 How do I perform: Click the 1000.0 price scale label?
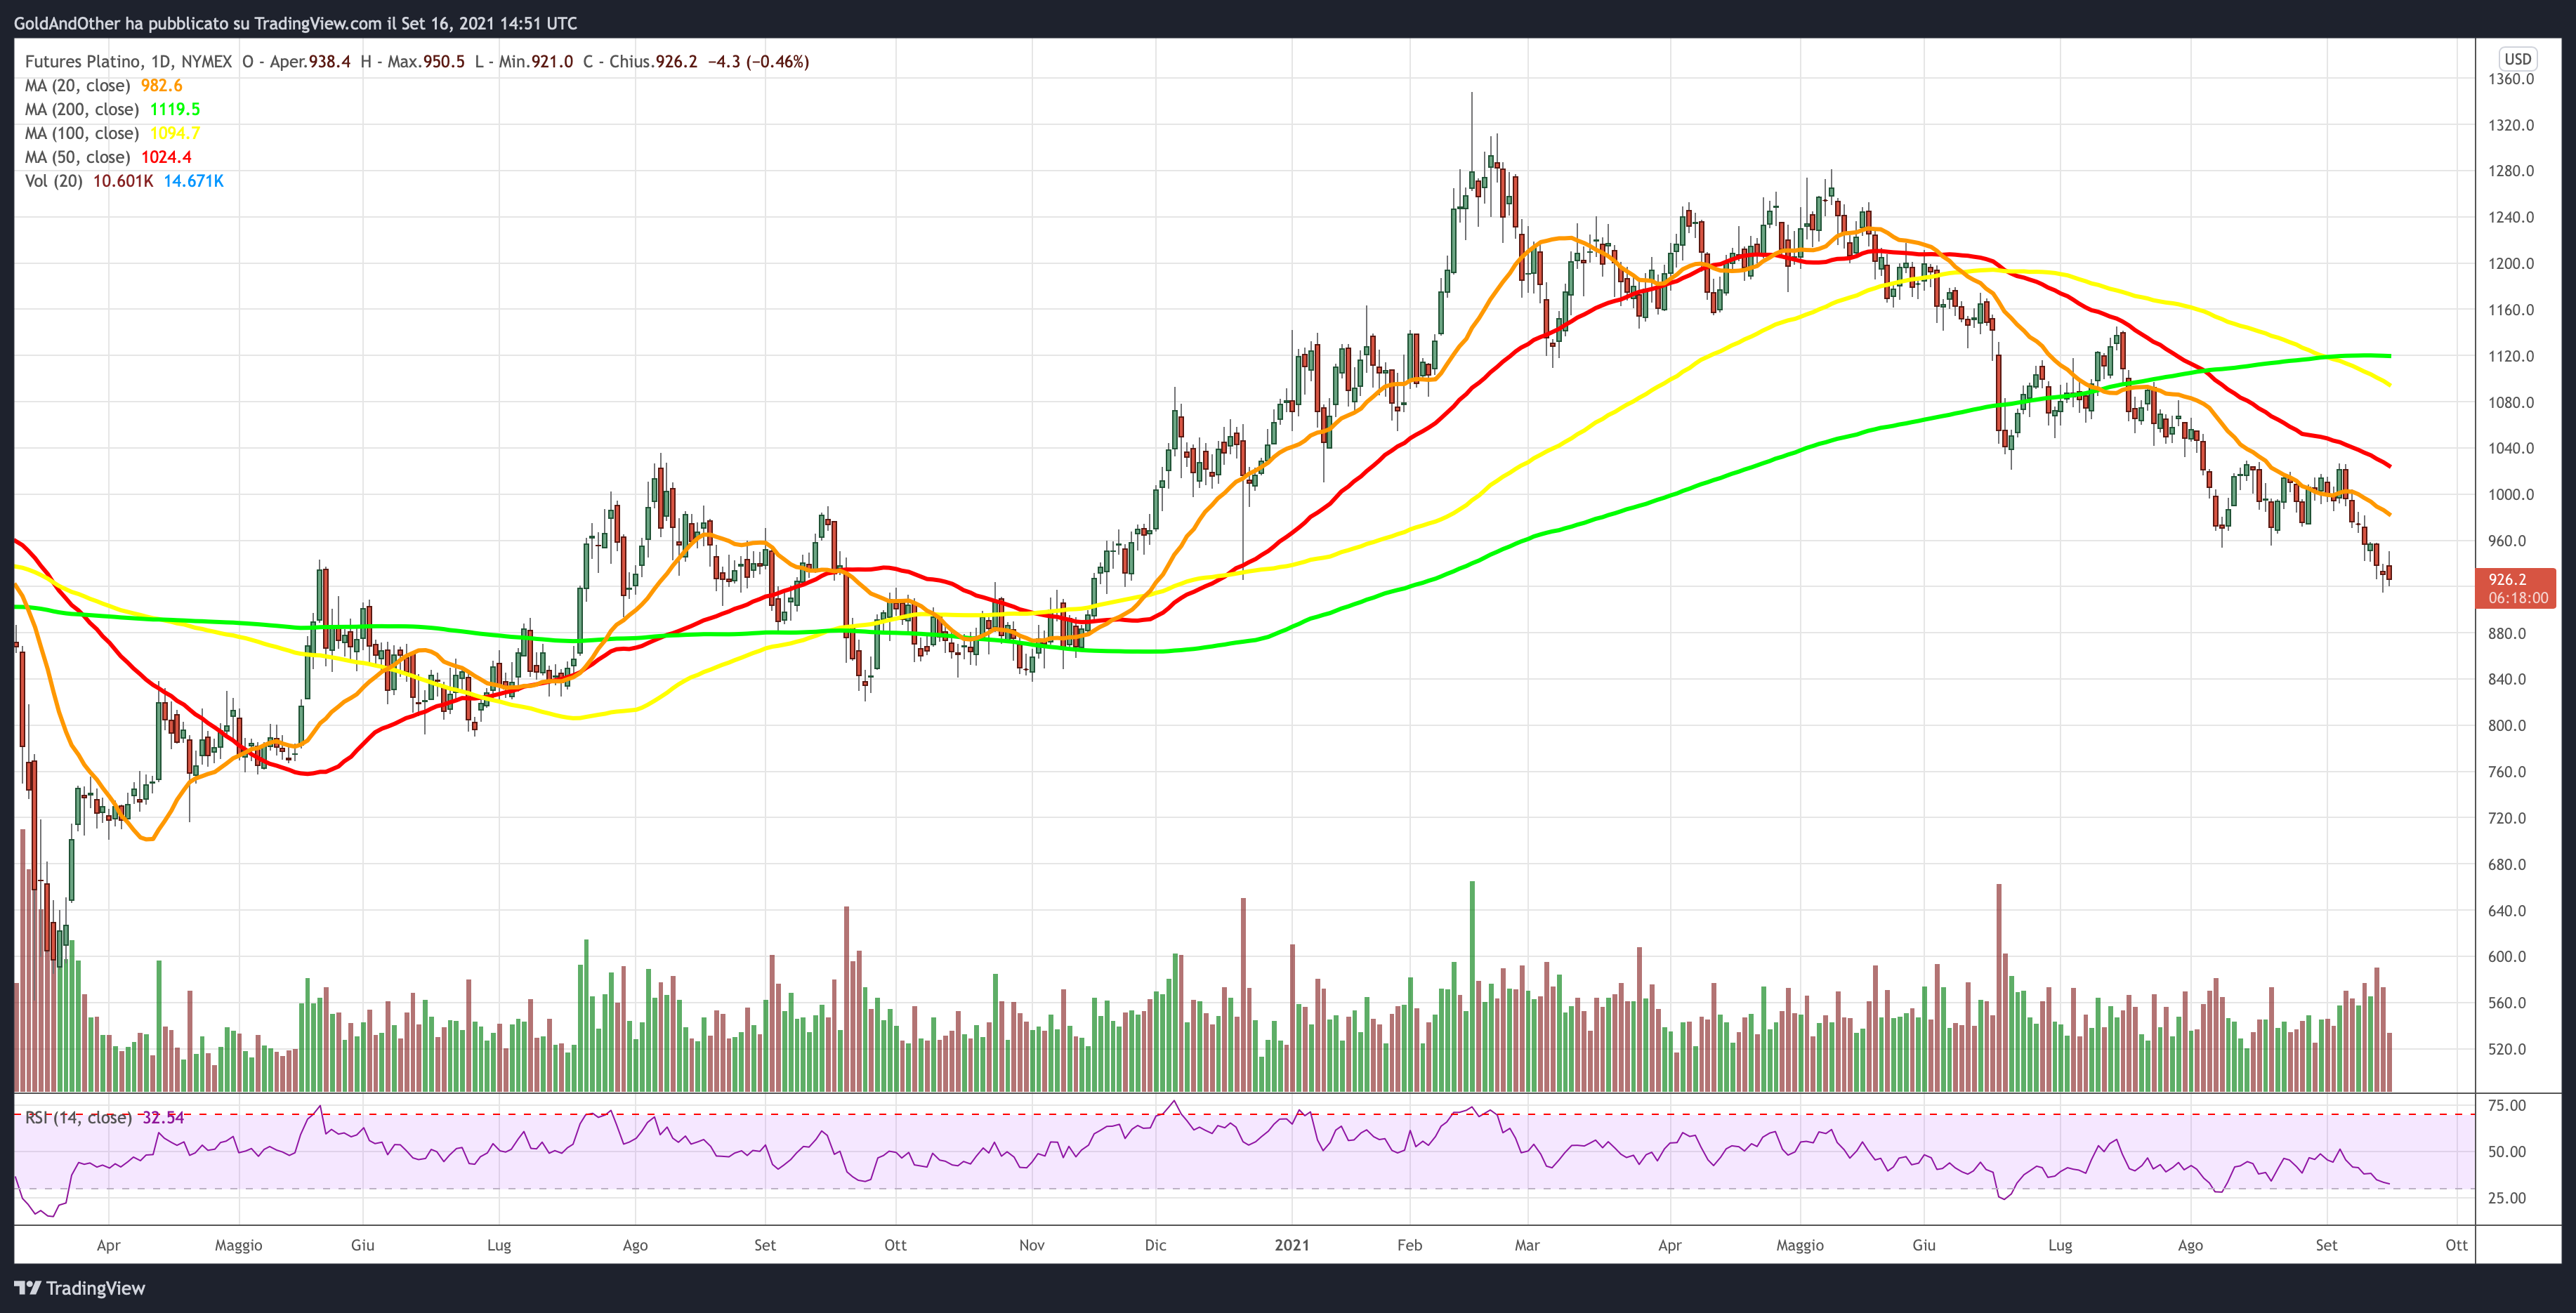2511,495
